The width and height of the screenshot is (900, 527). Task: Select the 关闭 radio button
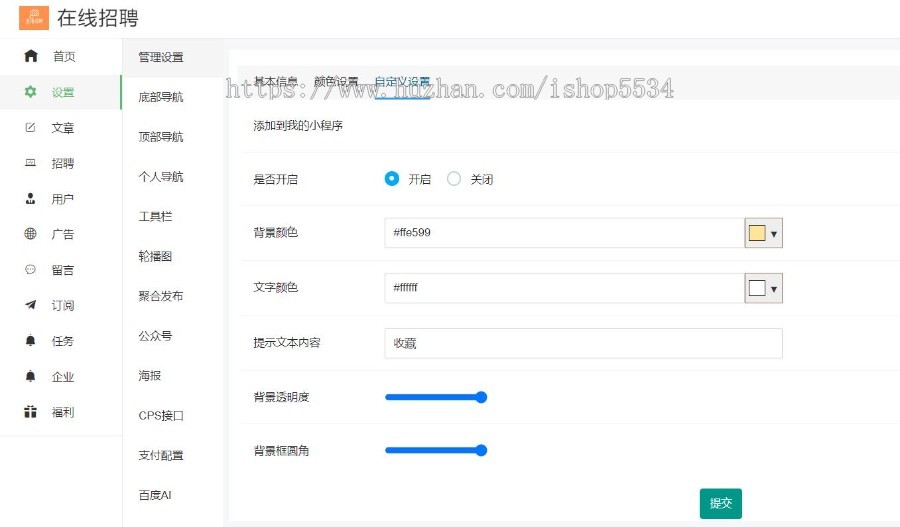coord(454,179)
